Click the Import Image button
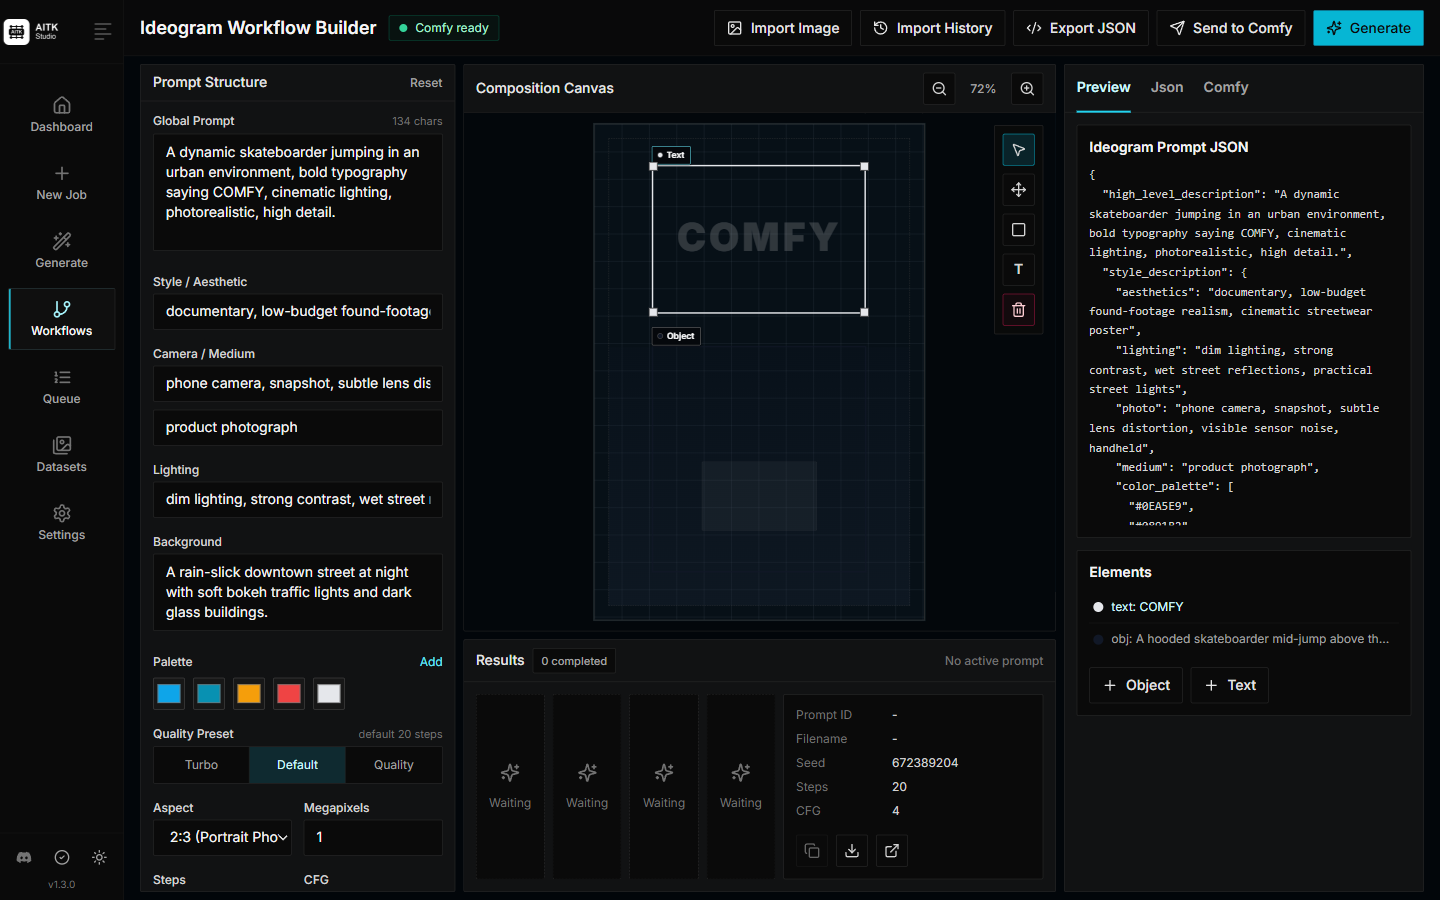This screenshot has width=1440, height=900. pos(783,28)
